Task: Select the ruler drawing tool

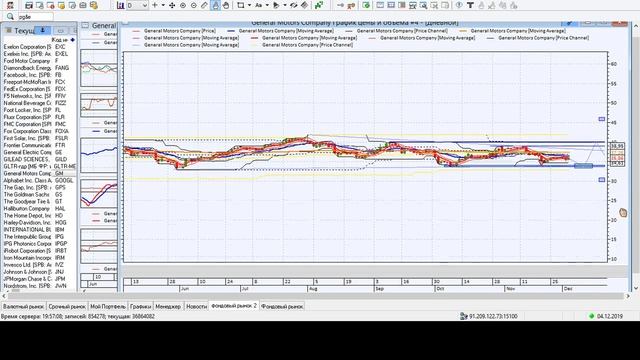Action: 204,5
